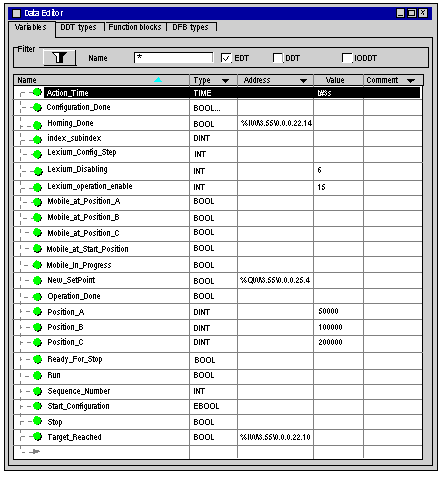Viewport: 440px width, 478px height.
Task: Click the Name filter text field
Action: point(173,57)
